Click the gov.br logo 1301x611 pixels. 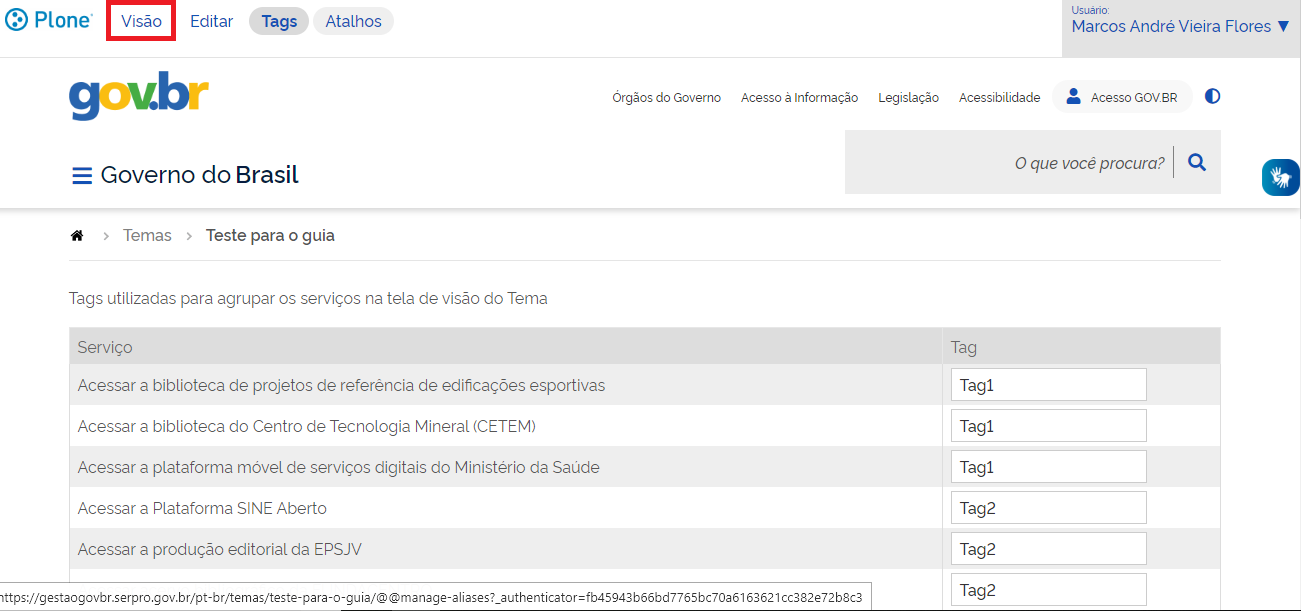point(138,96)
